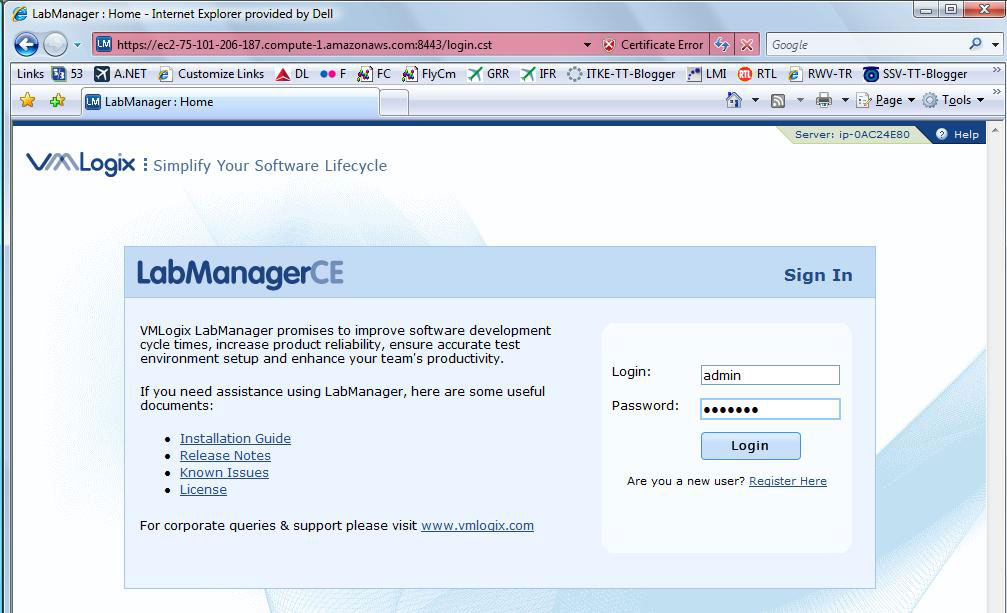The width and height of the screenshot is (1007, 613).
Task: Click the VMLogix logo
Action: [x=80, y=164]
